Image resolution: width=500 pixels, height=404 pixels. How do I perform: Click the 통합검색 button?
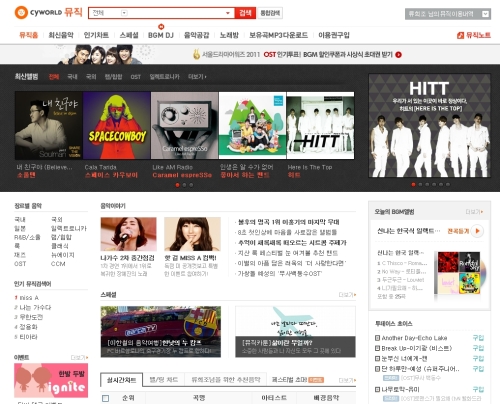point(270,13)
